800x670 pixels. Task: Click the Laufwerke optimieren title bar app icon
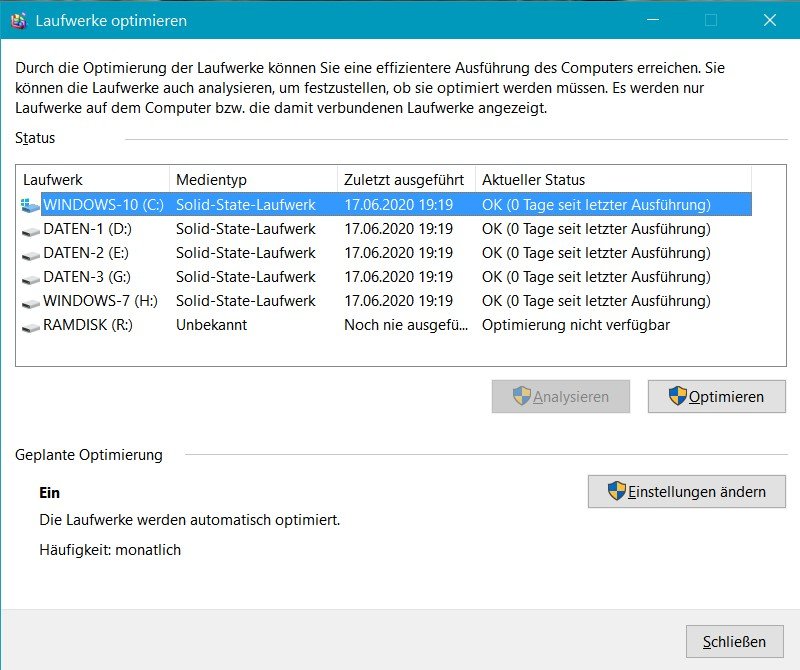18,20
